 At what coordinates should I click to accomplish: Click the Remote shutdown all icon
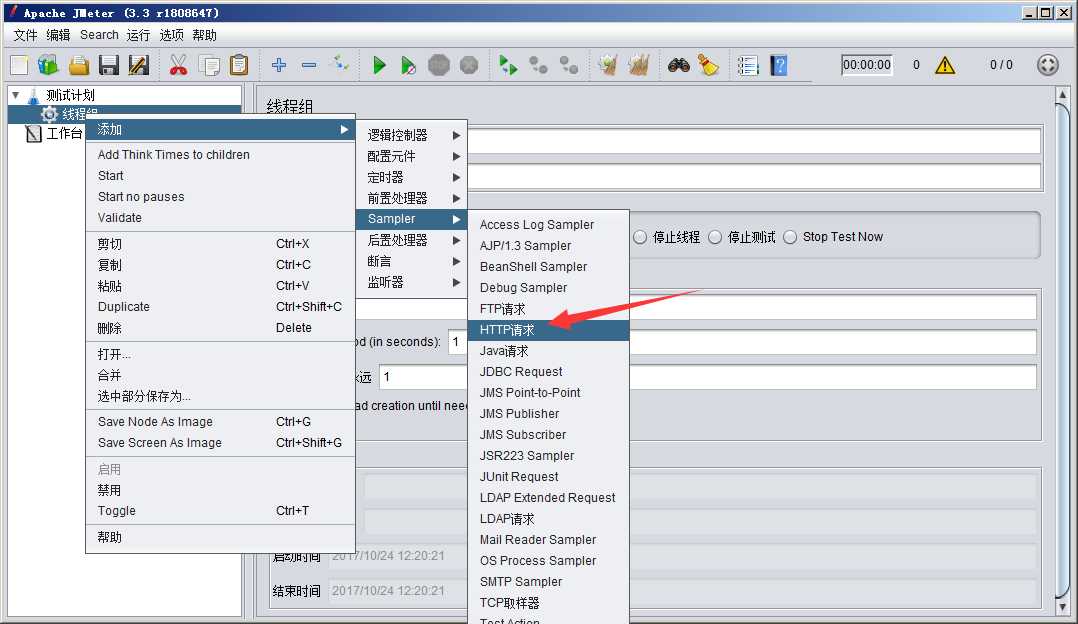point(569,65)
